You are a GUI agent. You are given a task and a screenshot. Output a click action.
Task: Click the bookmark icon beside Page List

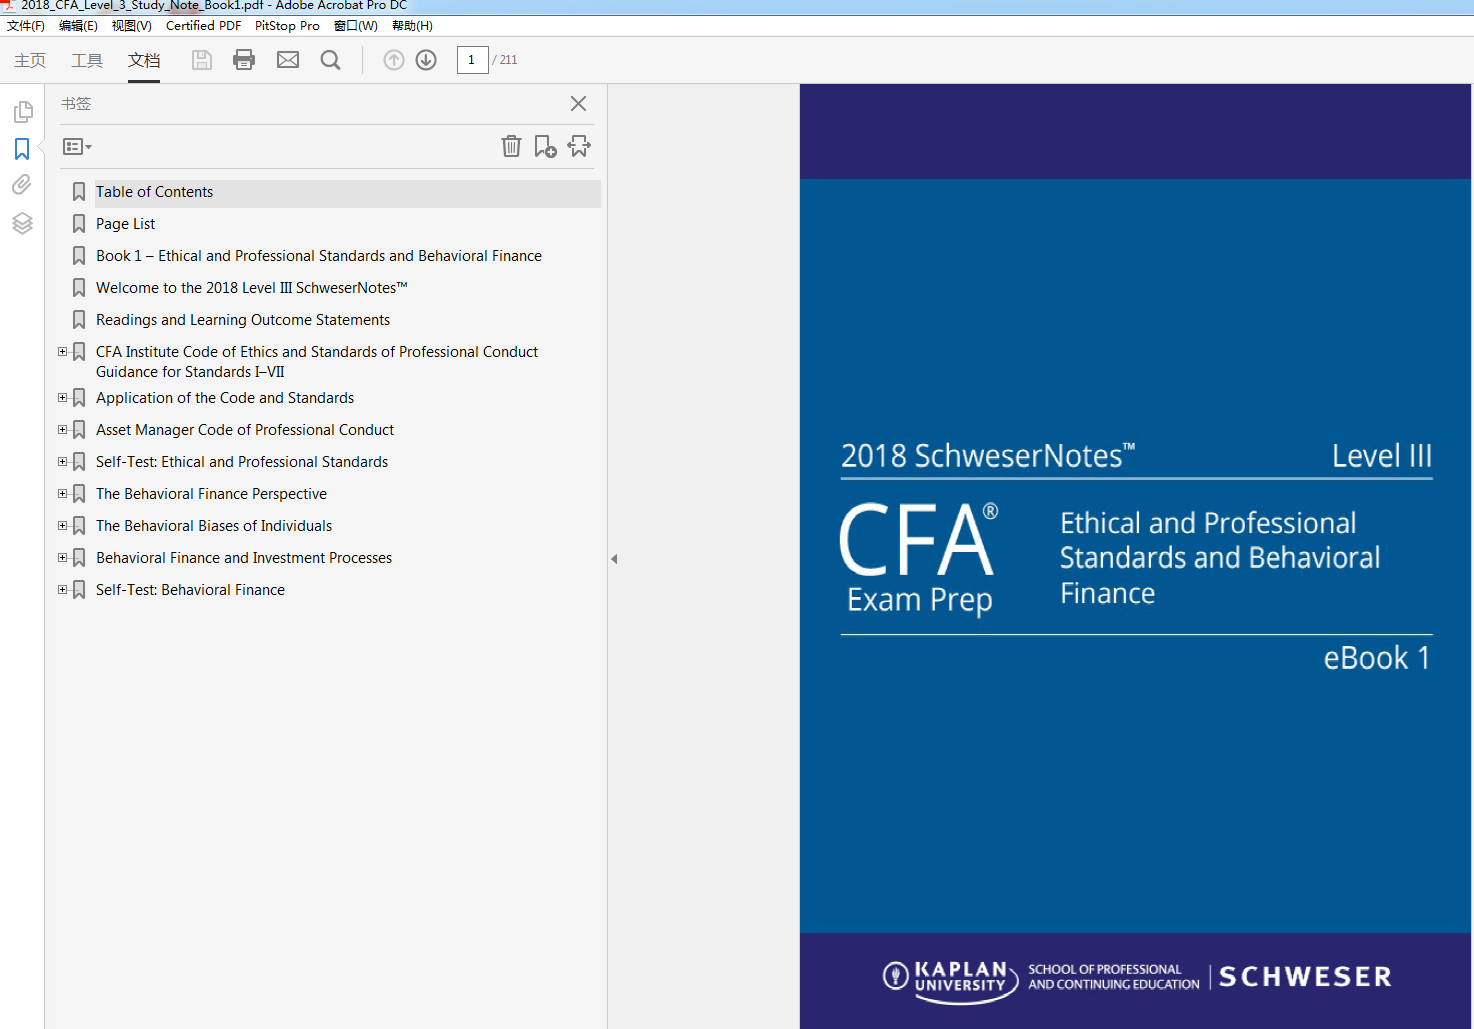79,224
